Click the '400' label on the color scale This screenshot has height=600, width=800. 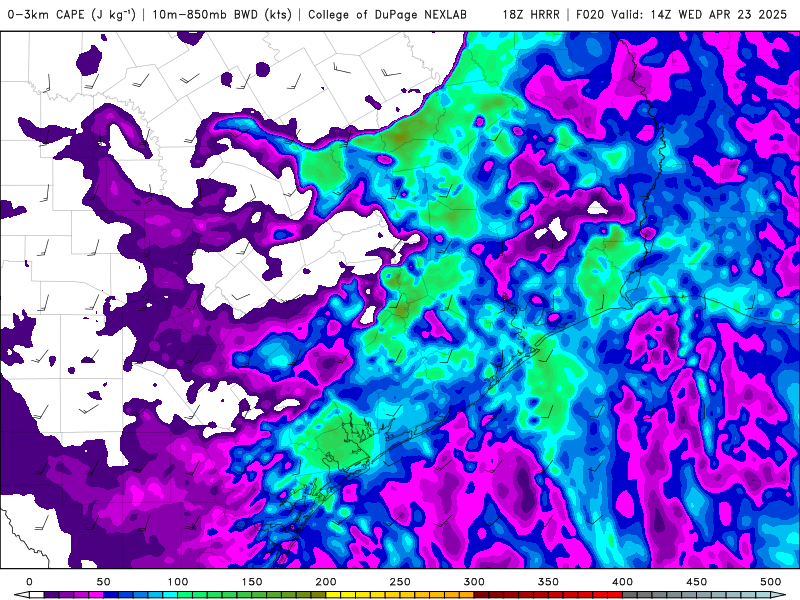pyautogui.click(x=622, y=582)
